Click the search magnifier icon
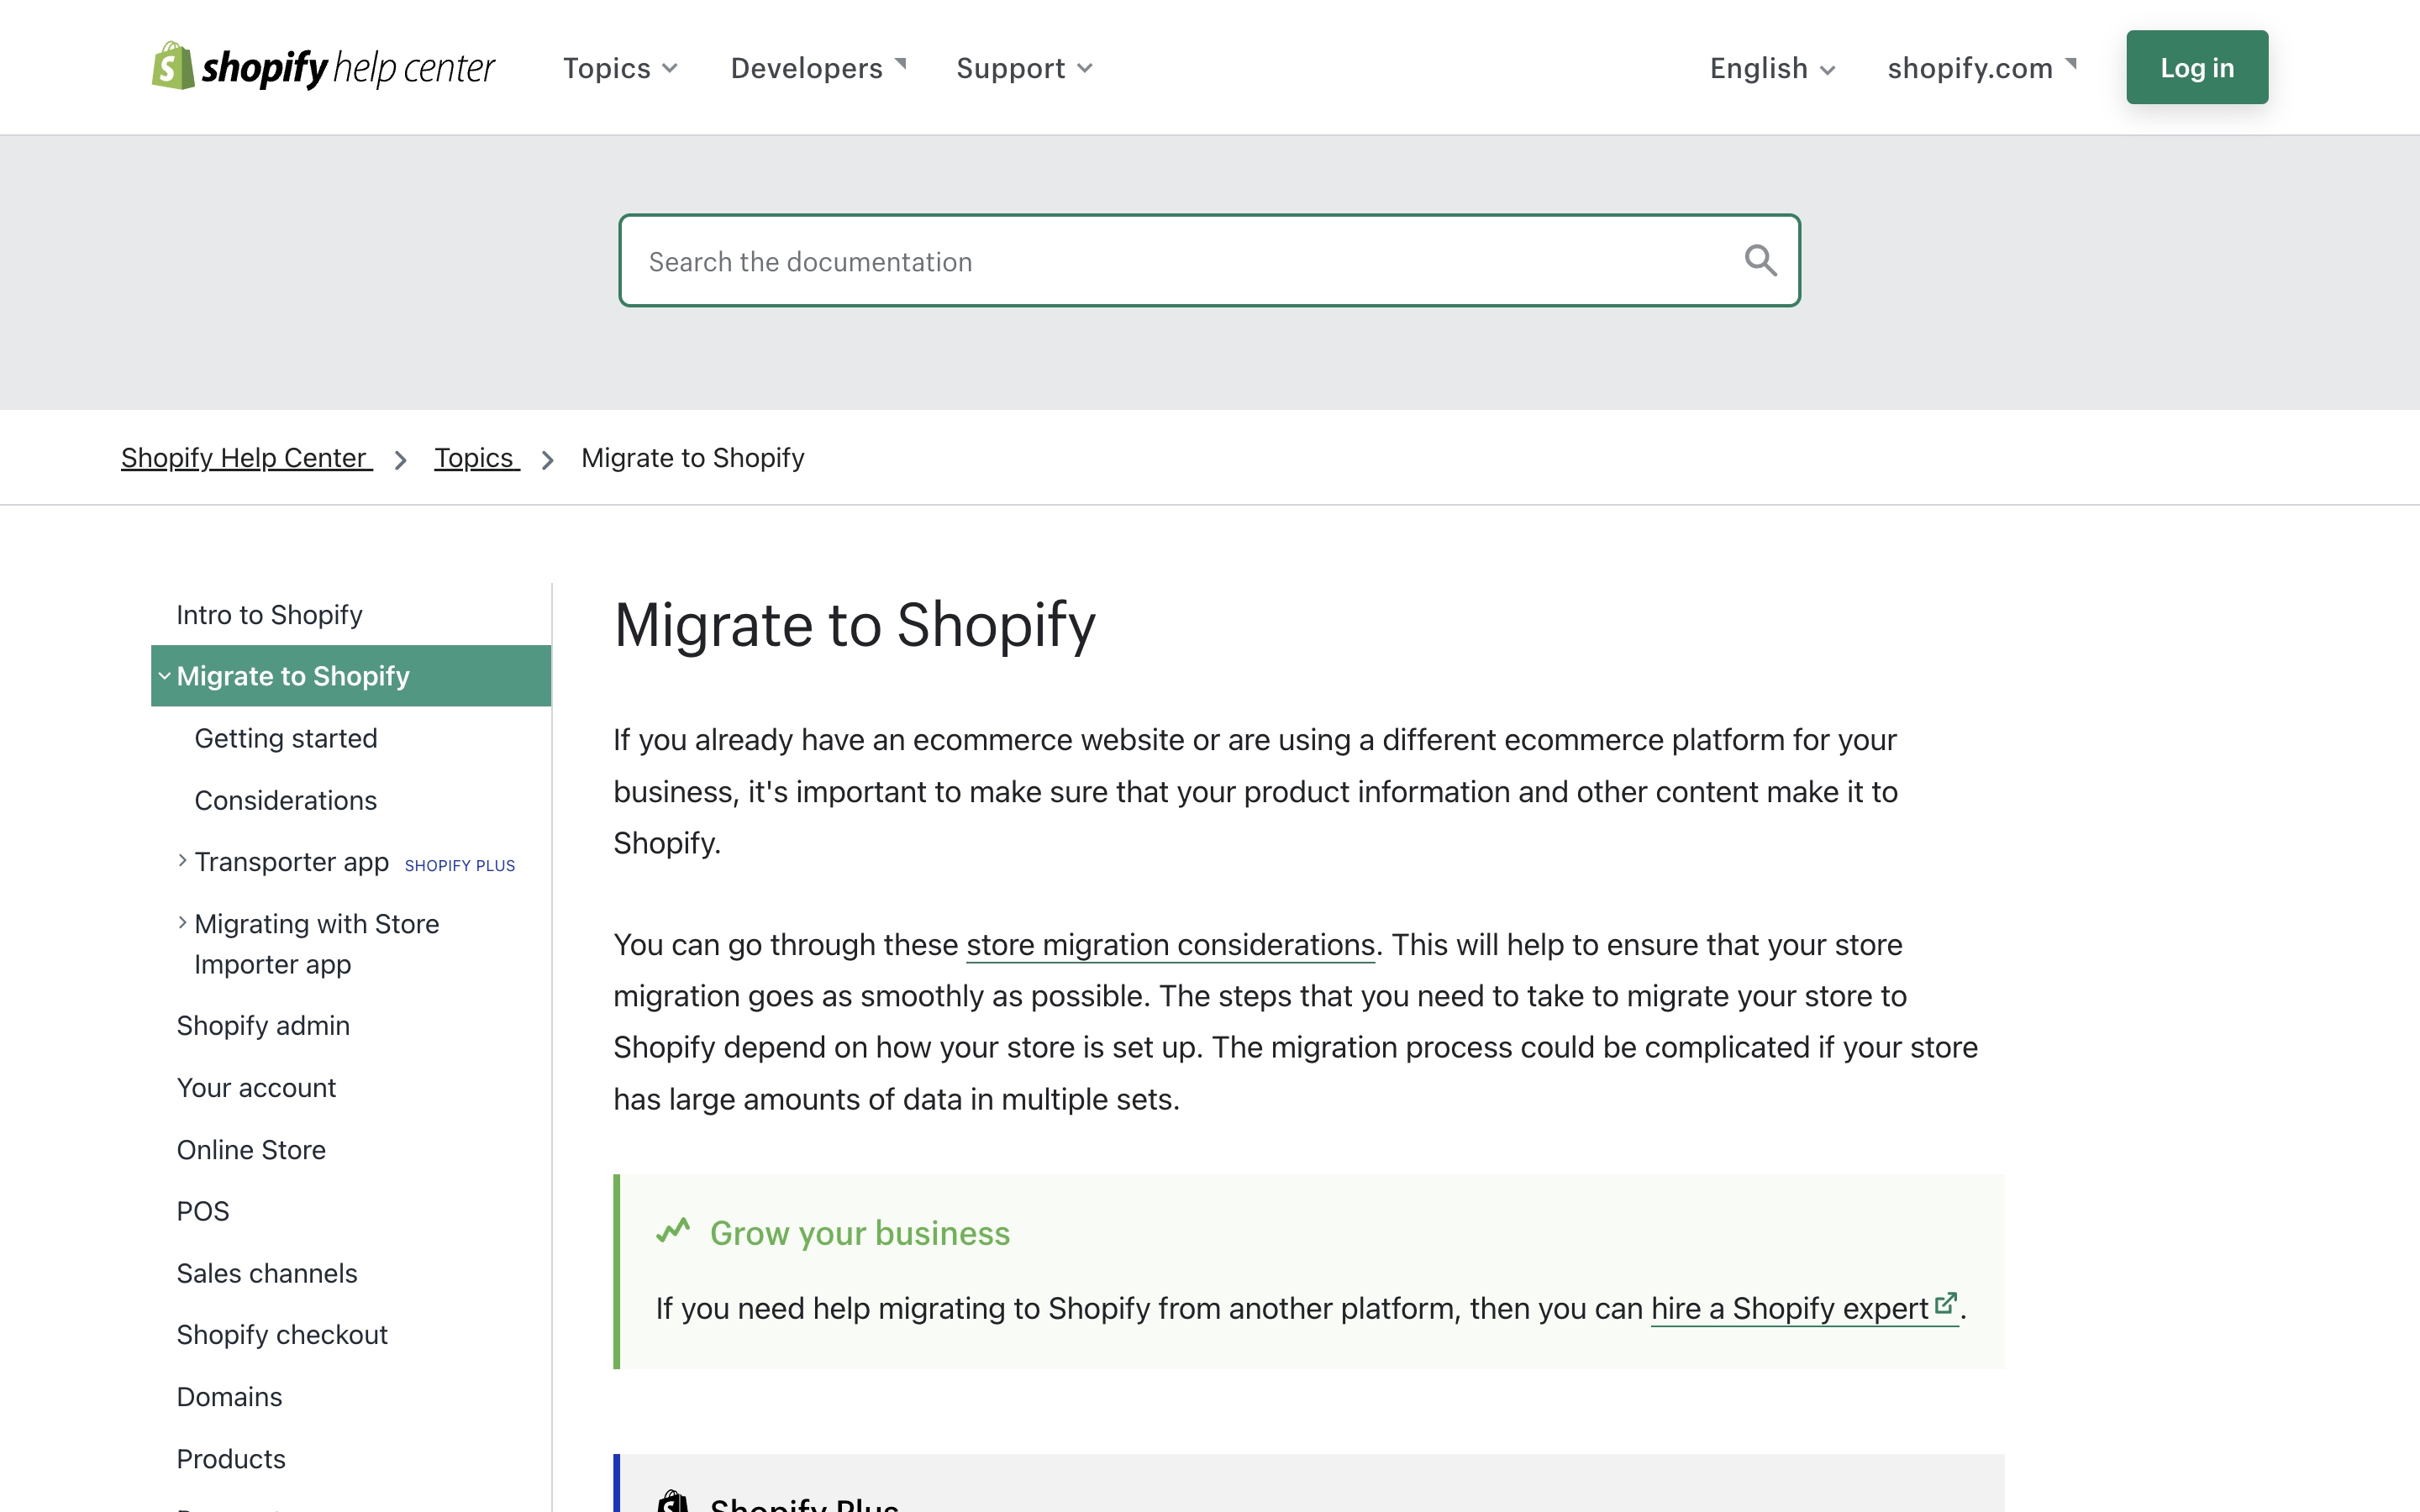 click(x=1760, y=261)
